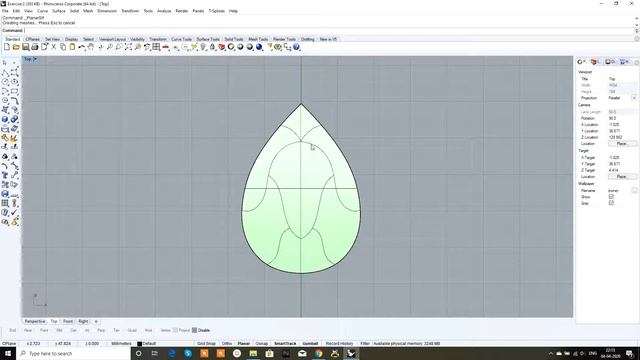Click the padlock Lock objects icon

click(212, 47)
